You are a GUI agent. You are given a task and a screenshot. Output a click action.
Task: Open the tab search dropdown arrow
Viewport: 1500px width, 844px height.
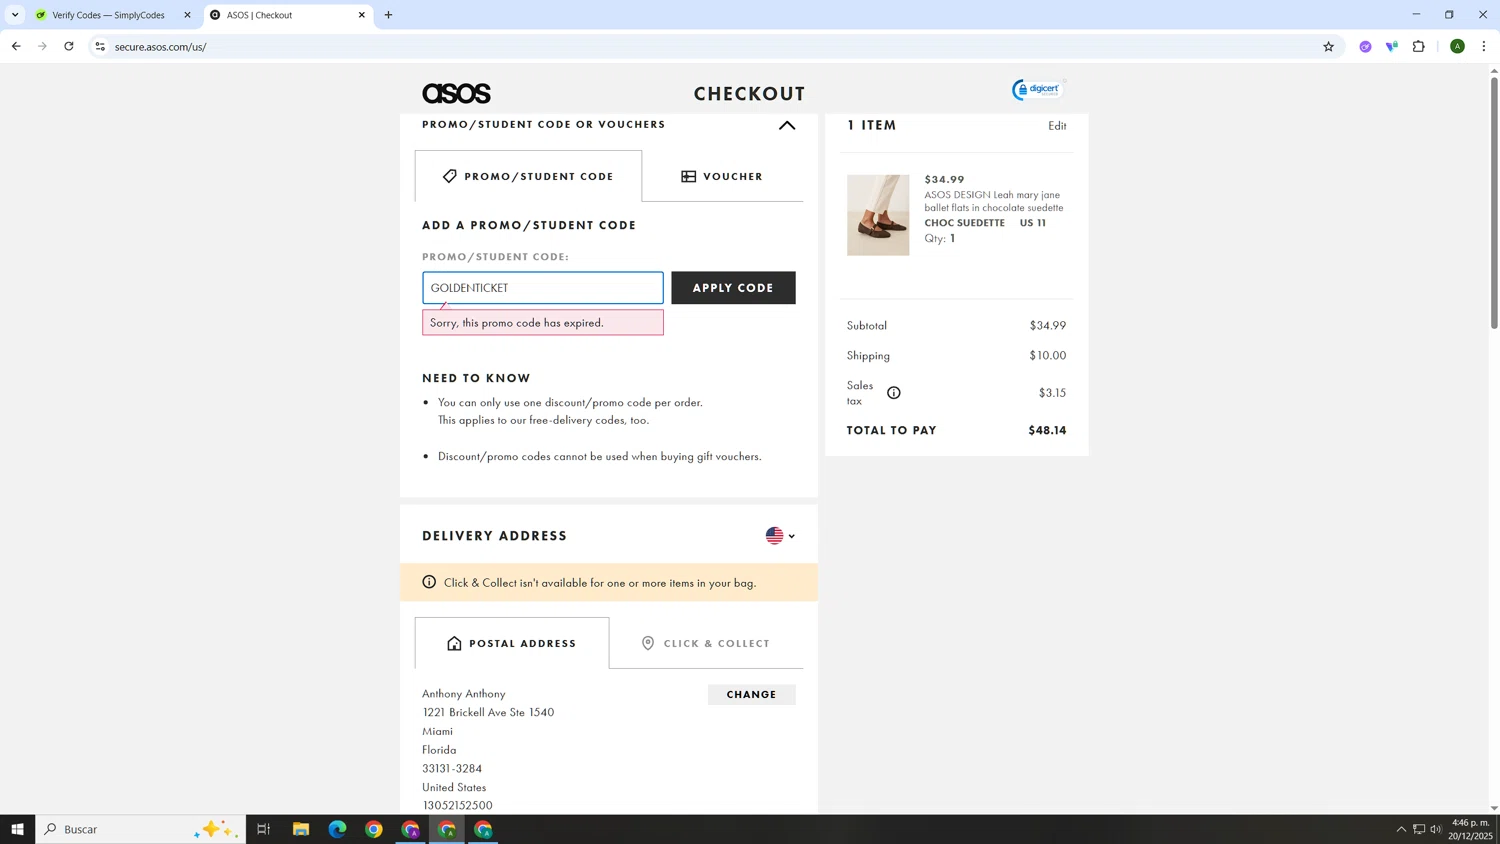pos(15,15)
